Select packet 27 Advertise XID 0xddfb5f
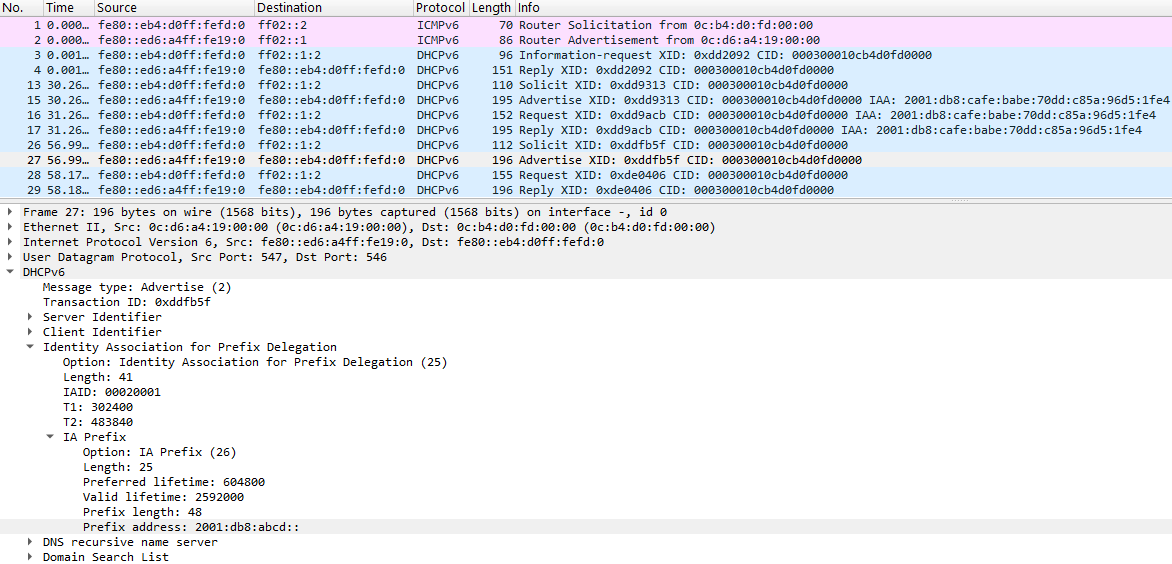Viewport: 1172px width, 564px height. (x=586, y=160)
